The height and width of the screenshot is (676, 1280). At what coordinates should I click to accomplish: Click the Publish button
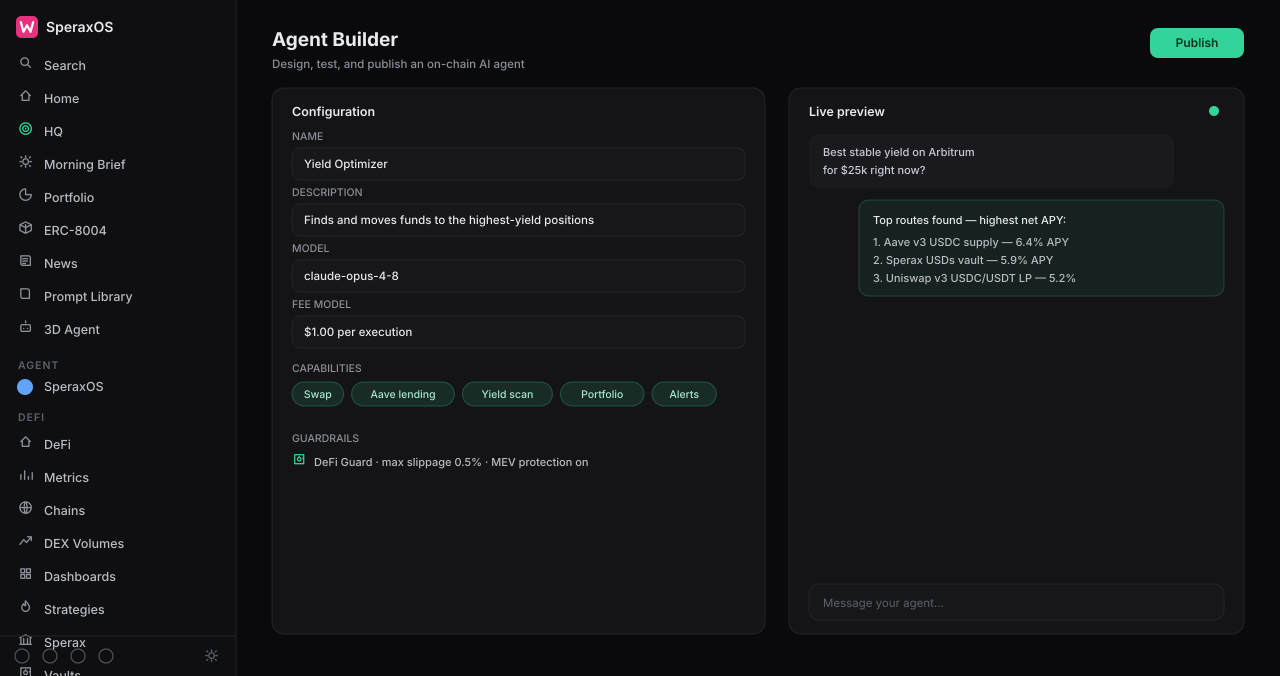point(1197,43)
